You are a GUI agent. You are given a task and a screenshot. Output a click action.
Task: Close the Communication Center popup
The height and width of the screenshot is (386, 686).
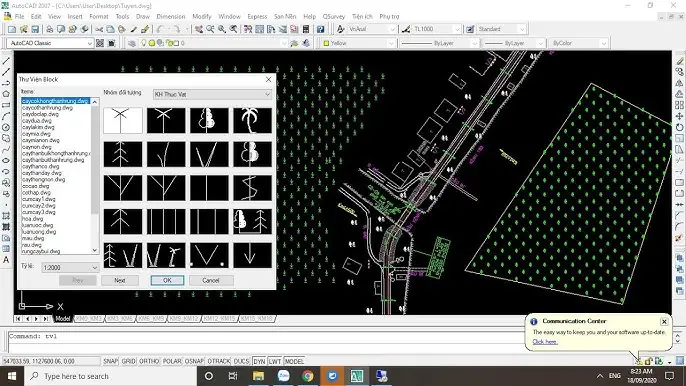[x=664, y=322]
